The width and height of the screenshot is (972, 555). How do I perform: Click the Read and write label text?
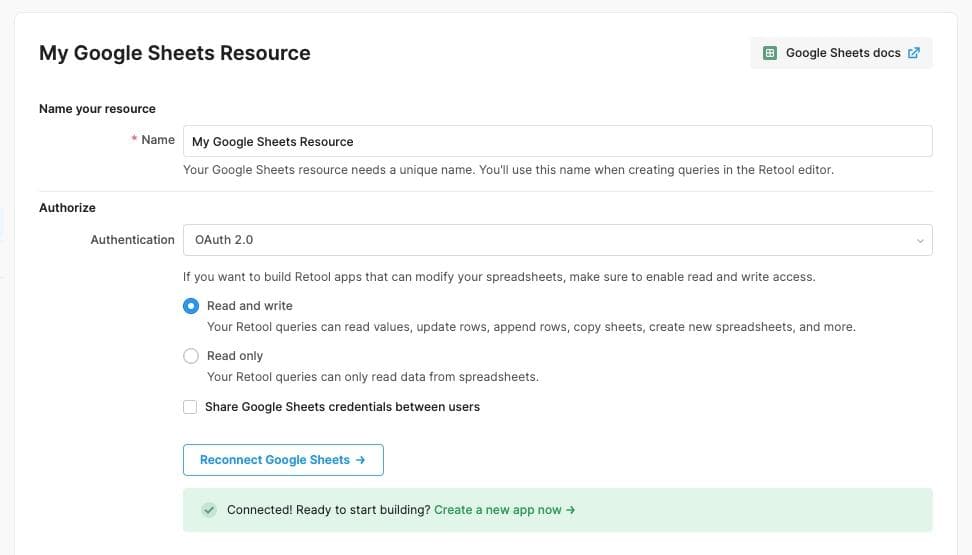250,306
